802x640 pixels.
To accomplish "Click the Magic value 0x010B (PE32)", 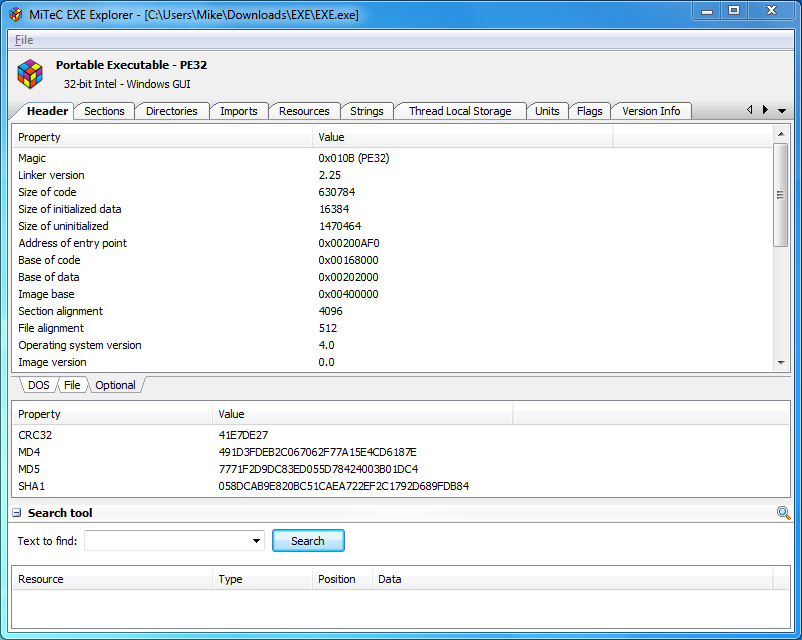I will click(353, 158).
